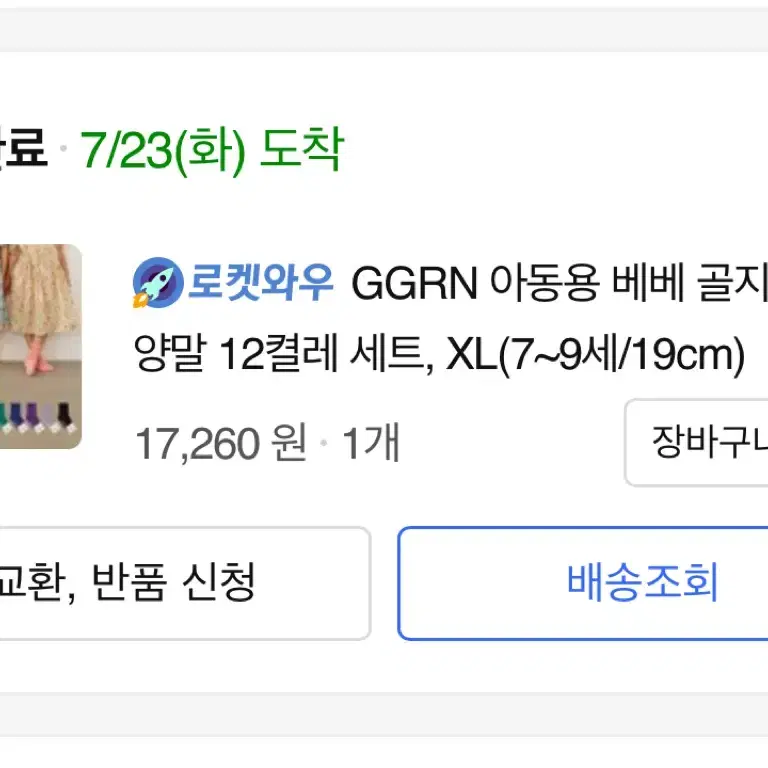Track the delivery with 배송조회 button
This screenshot has height=768, width=768.
pyautogui.click(x=583, y=583)
